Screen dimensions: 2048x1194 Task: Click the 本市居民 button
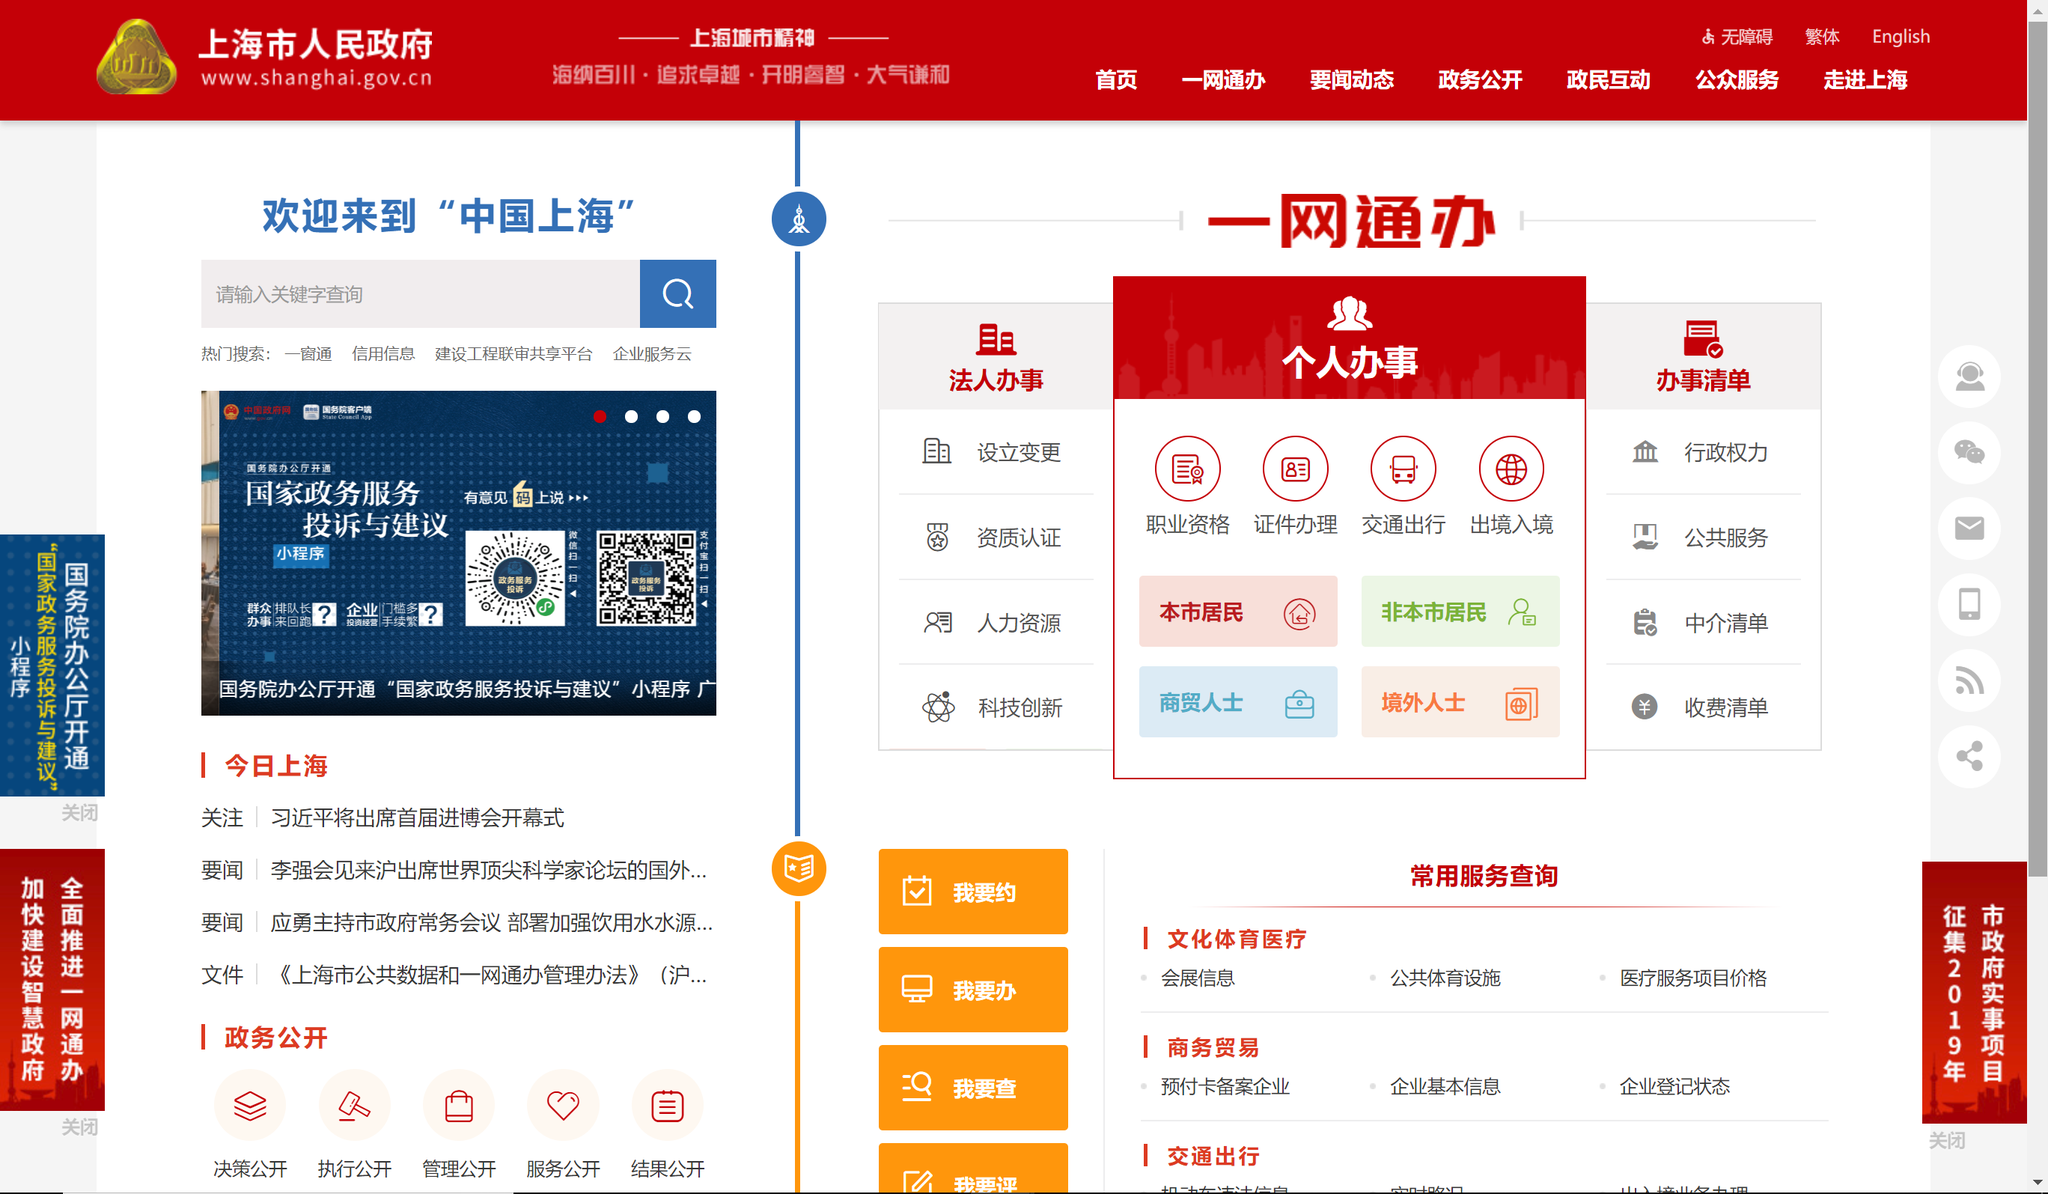click(x=1237, y=611)
